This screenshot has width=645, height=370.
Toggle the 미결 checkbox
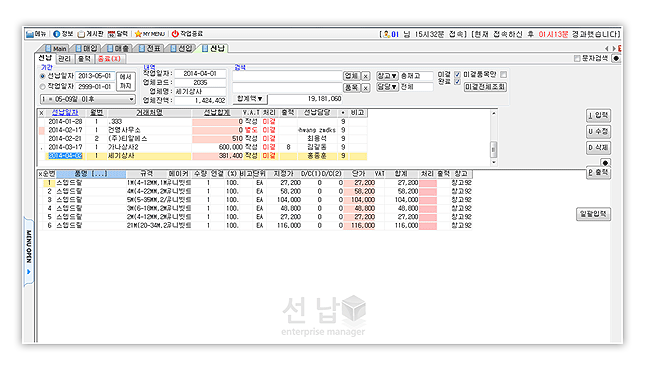click(x=457, y=74)
